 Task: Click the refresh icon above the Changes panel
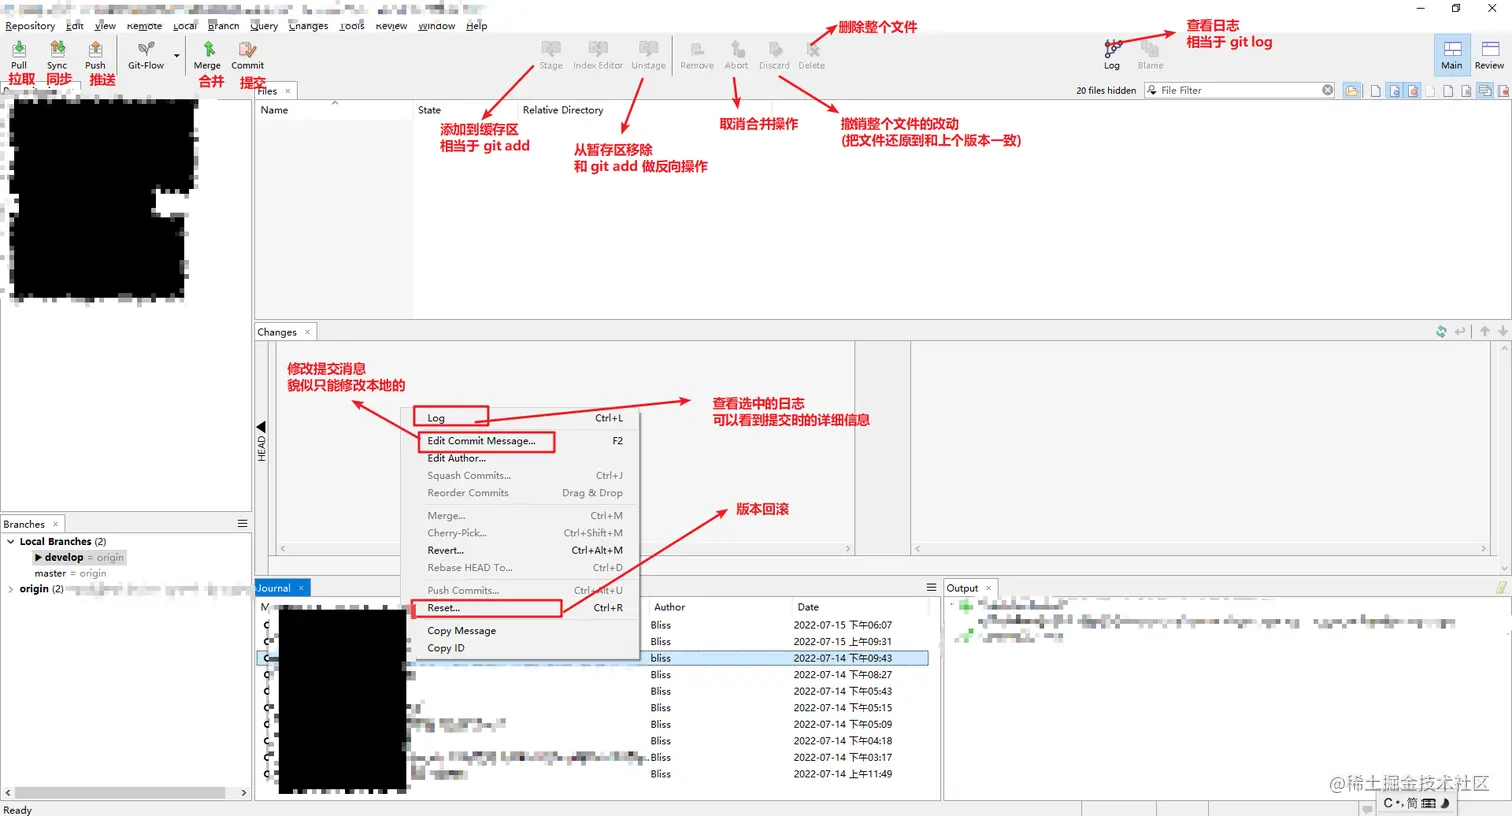coord(1441,331)
